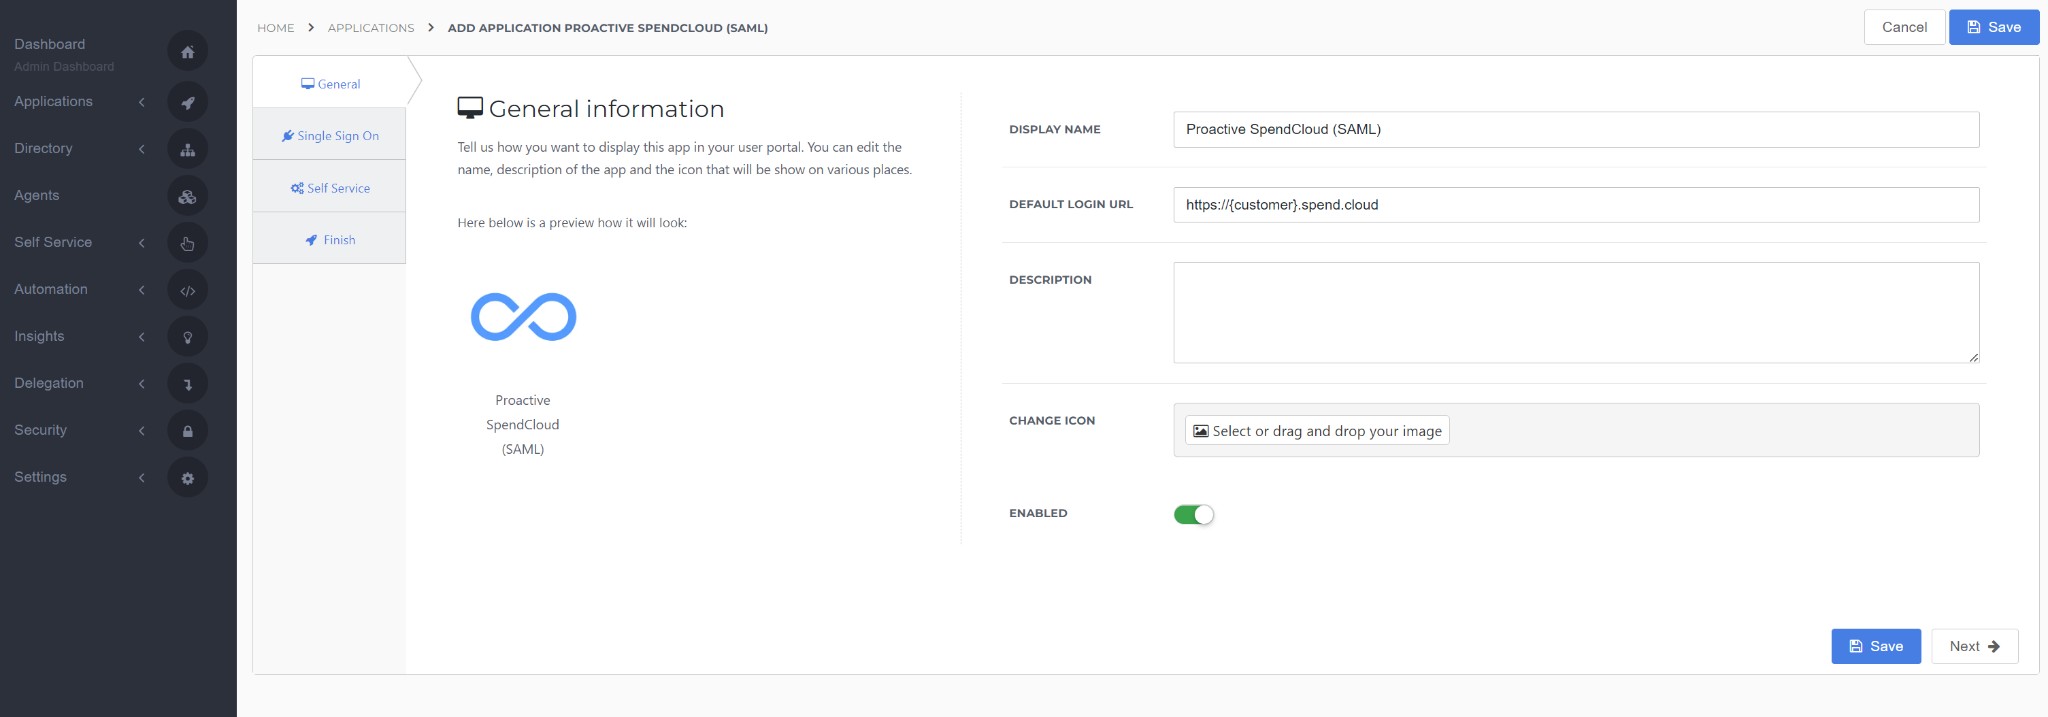Switch to the Self Service wizard tab

click(330, 188)
